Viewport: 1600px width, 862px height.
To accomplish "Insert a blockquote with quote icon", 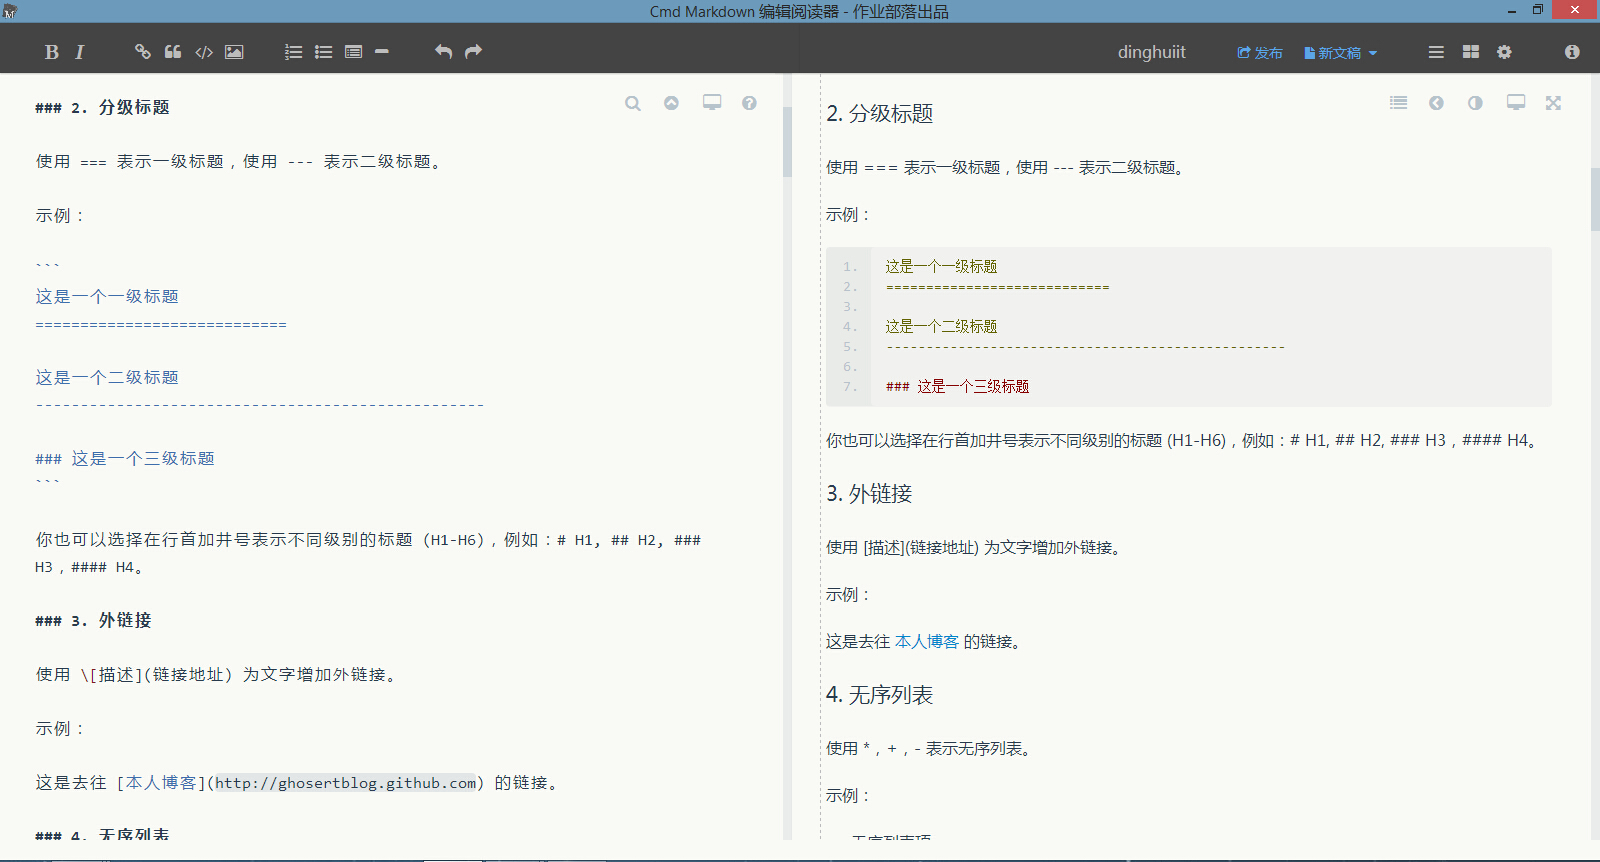I will coord(173,52).
